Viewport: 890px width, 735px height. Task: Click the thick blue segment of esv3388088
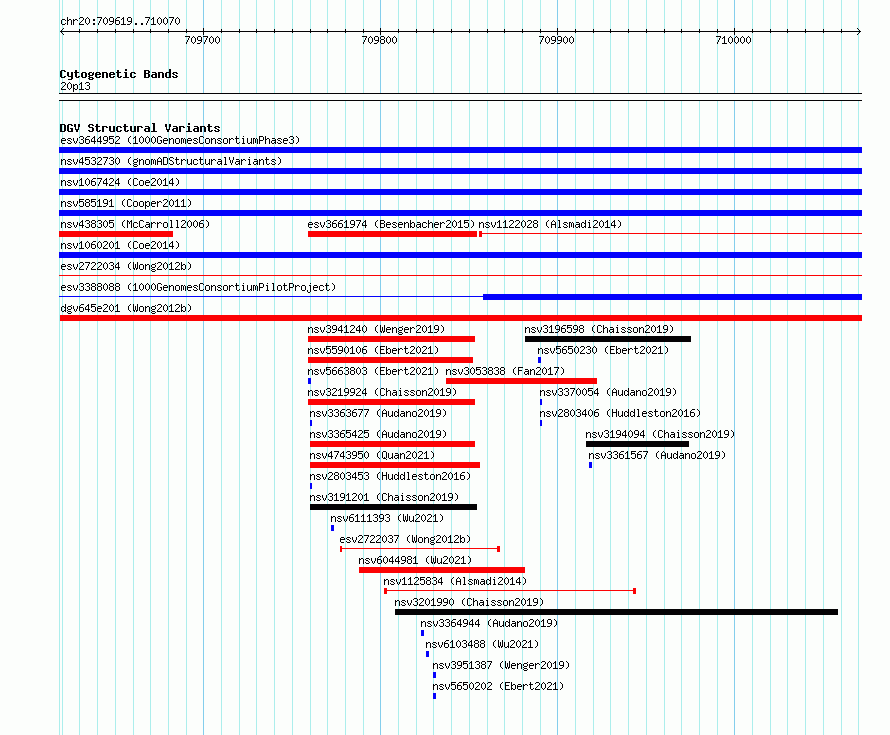click(673, 297)
